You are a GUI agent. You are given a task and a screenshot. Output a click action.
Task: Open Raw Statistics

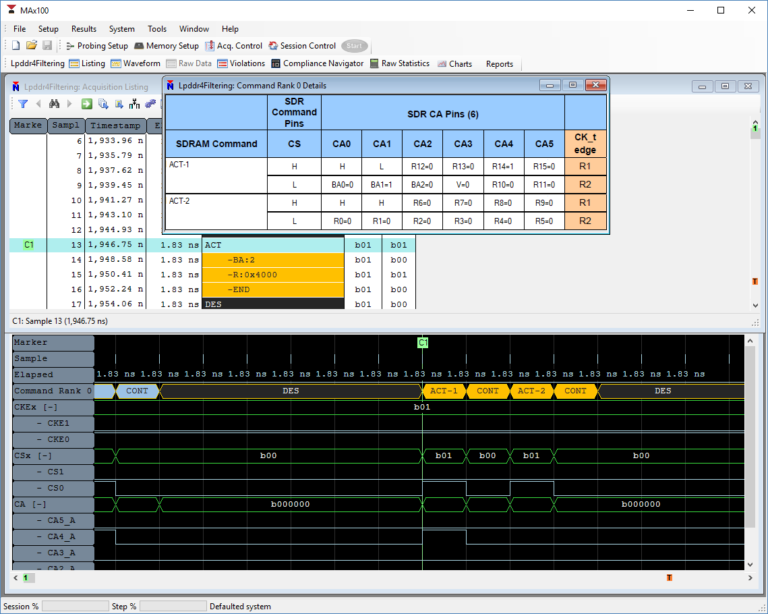[x=400, y=64]
